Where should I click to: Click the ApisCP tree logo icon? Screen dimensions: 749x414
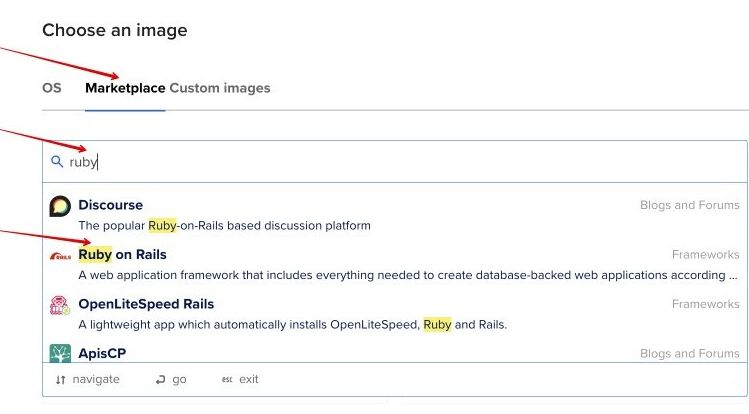coord(60,353)
